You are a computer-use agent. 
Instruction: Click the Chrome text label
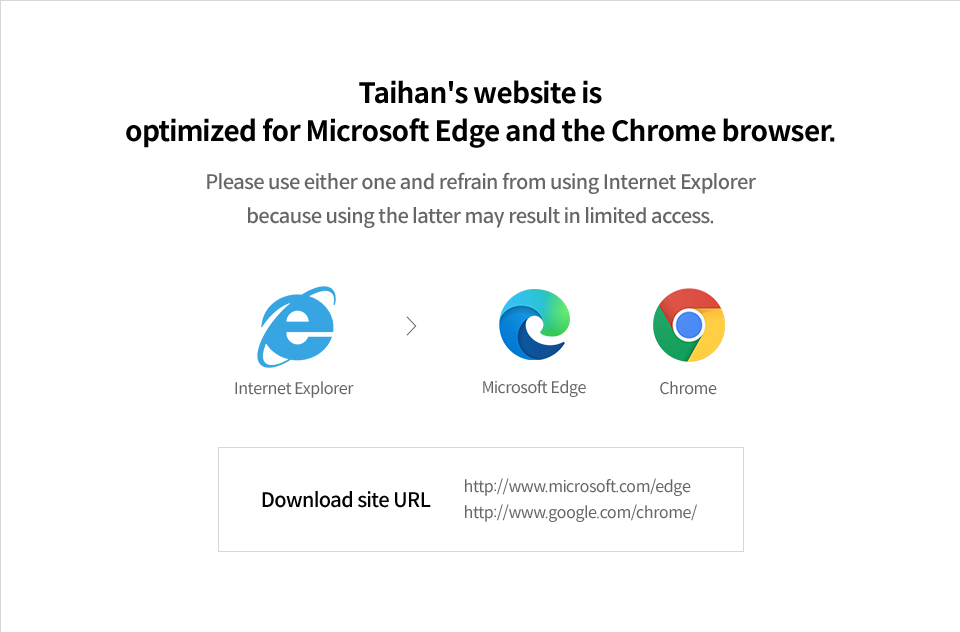[x=688, y=388]
